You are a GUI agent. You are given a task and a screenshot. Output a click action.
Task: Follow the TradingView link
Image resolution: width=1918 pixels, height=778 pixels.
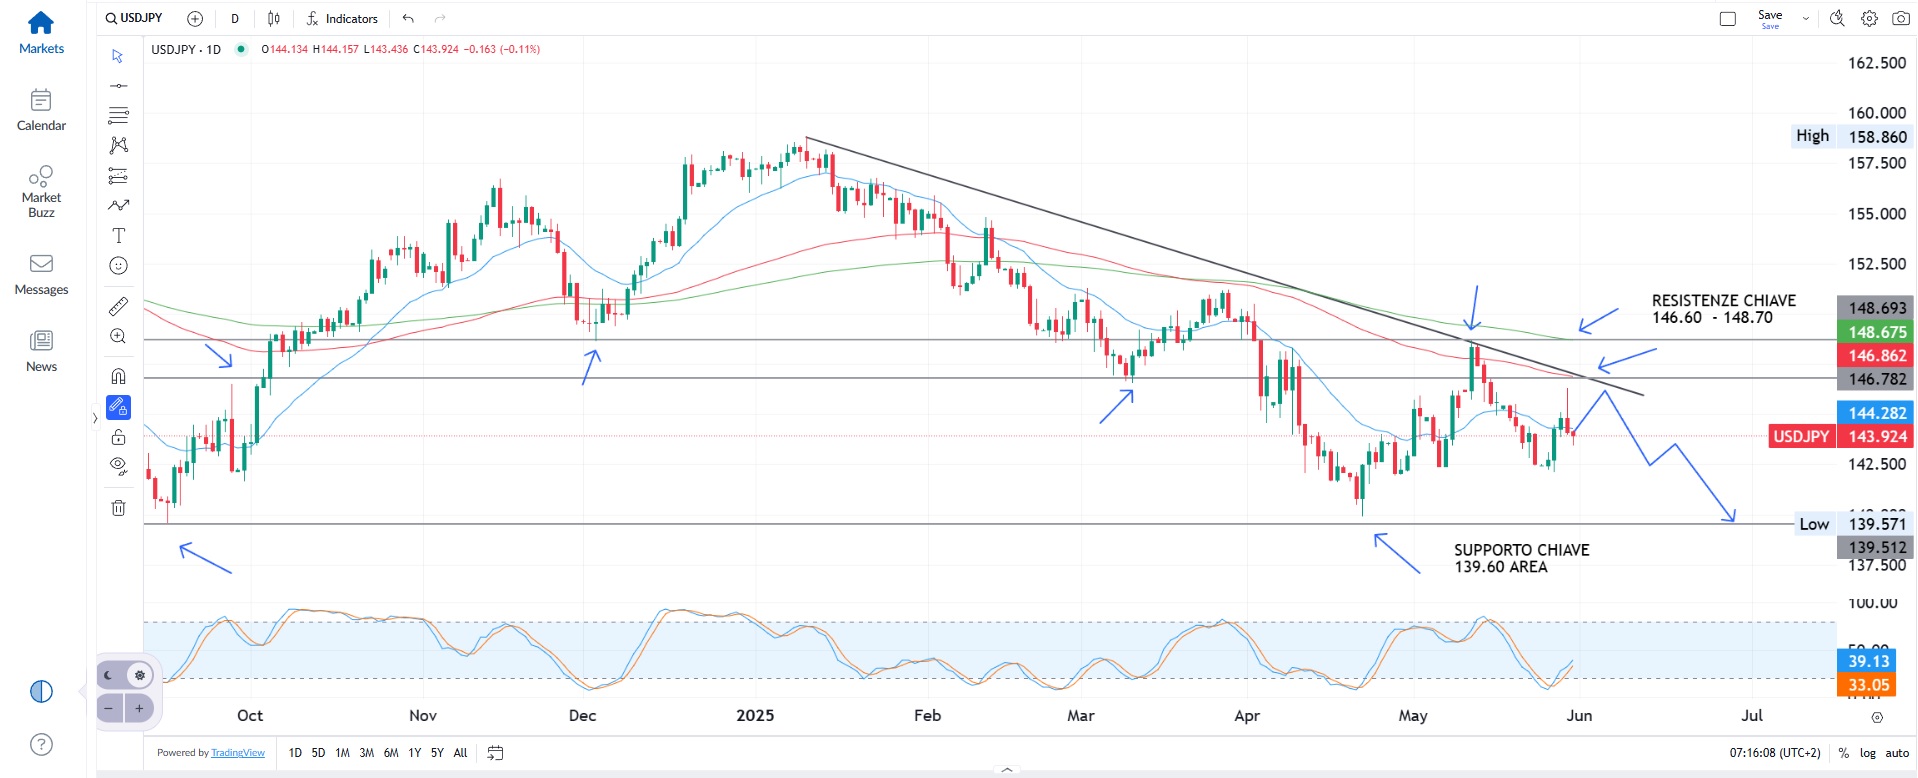[238, 753]
